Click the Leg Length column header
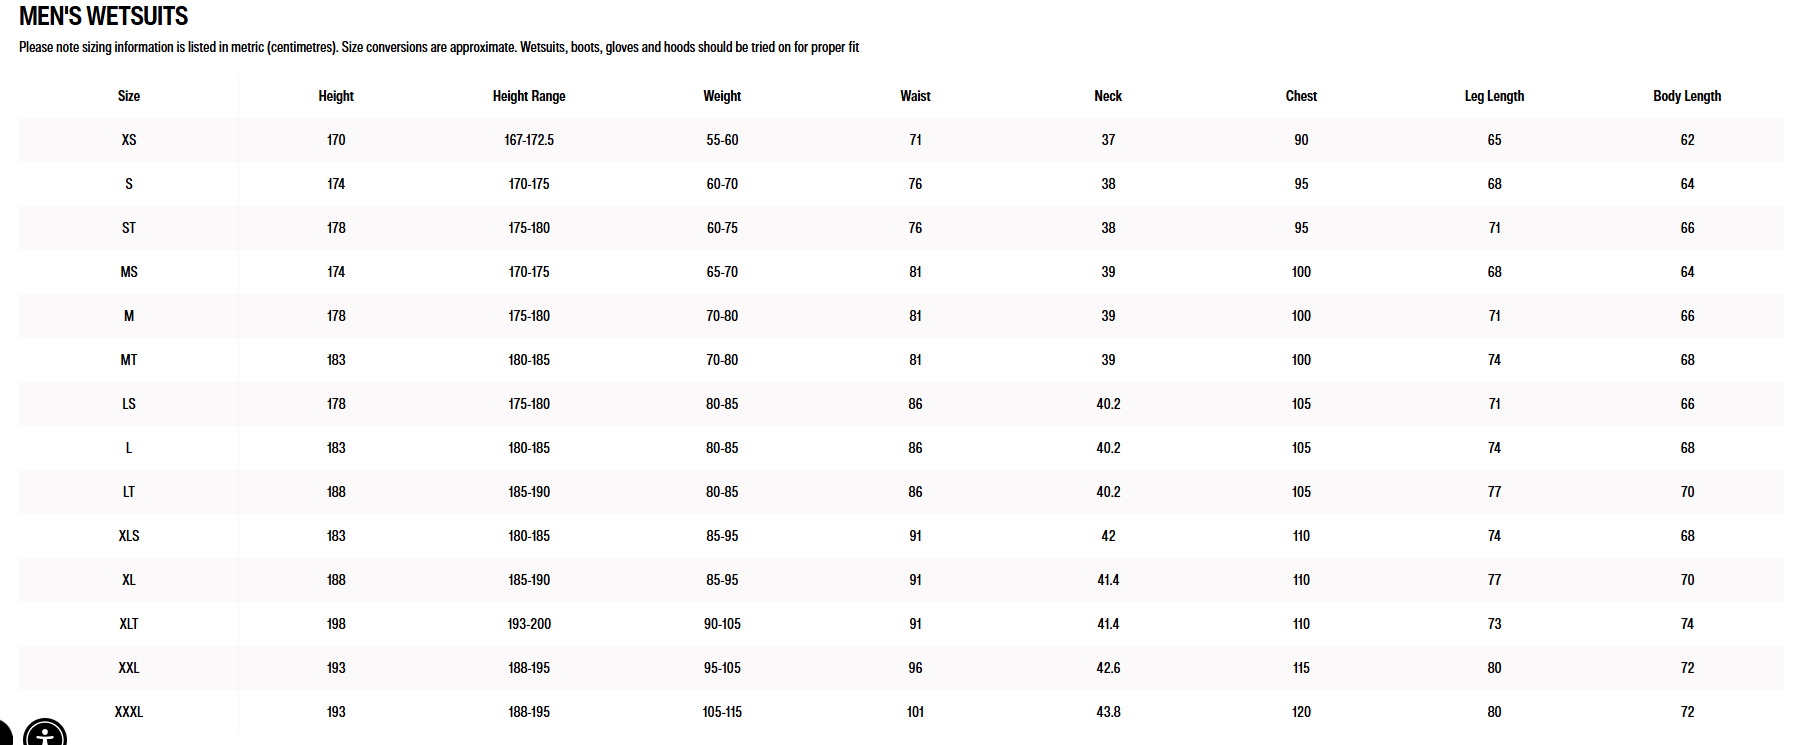Screen dimensions: 1811x745 tap(1494, 96)
